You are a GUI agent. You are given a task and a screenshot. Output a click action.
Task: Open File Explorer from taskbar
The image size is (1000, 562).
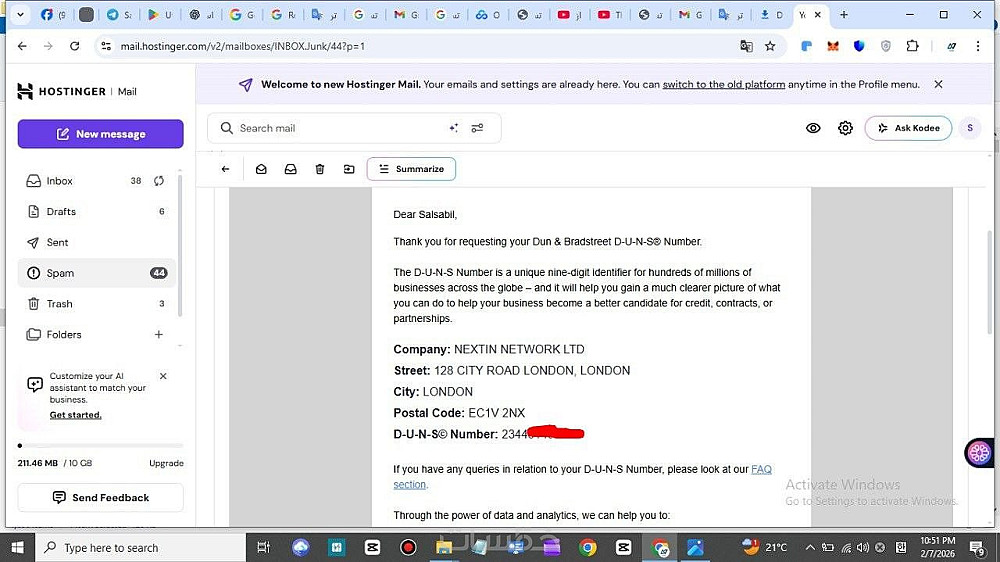[444, 547]
